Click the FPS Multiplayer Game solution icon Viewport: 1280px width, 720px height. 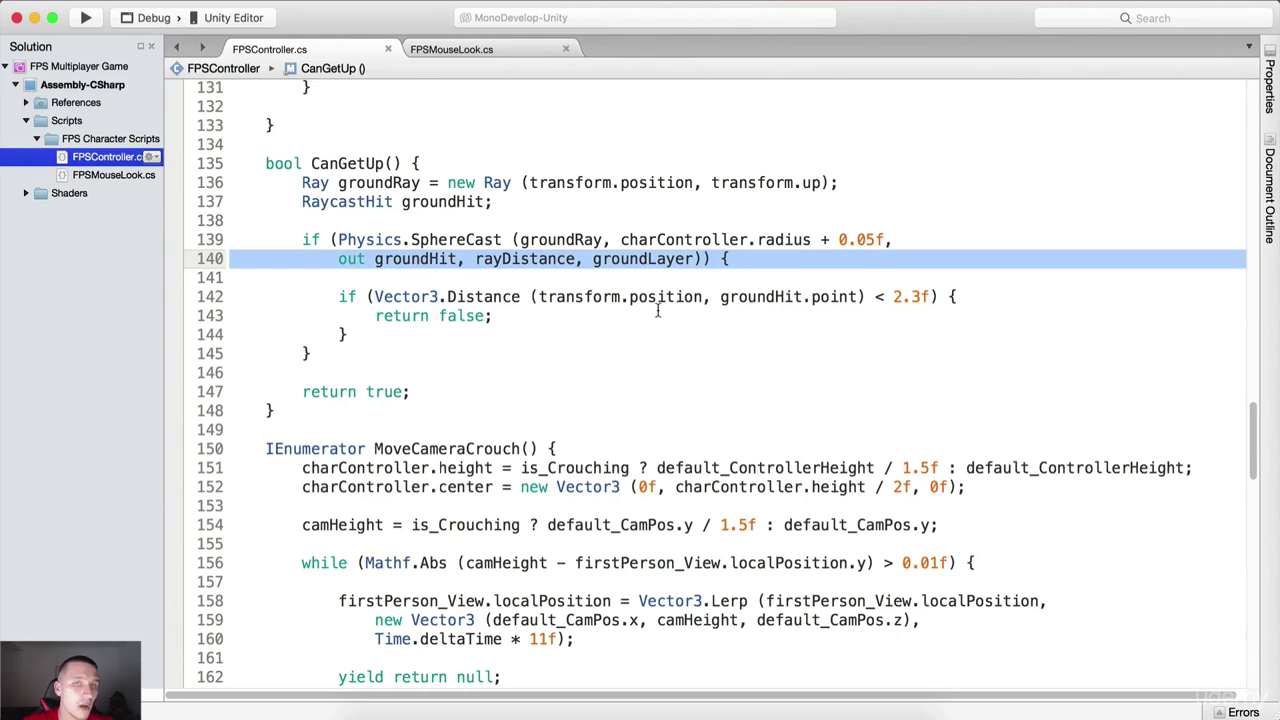(x=20, y=67)
